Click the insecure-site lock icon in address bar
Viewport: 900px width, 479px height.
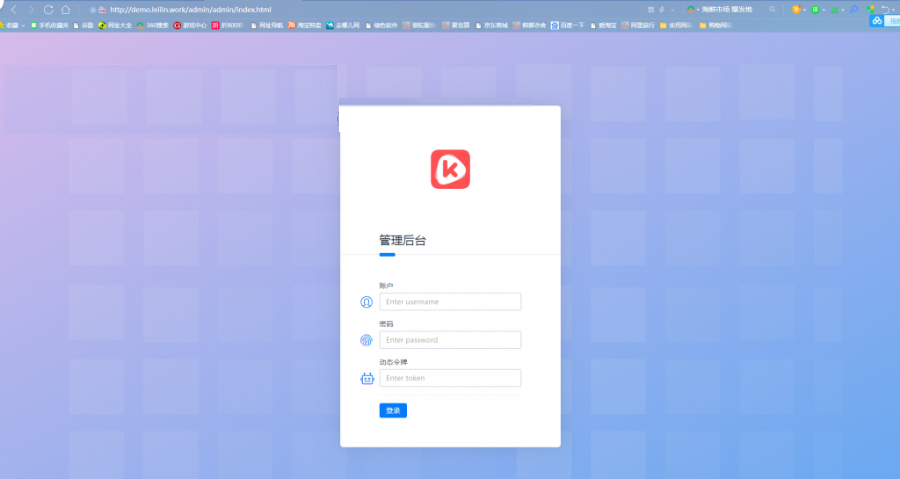point(102,10)
